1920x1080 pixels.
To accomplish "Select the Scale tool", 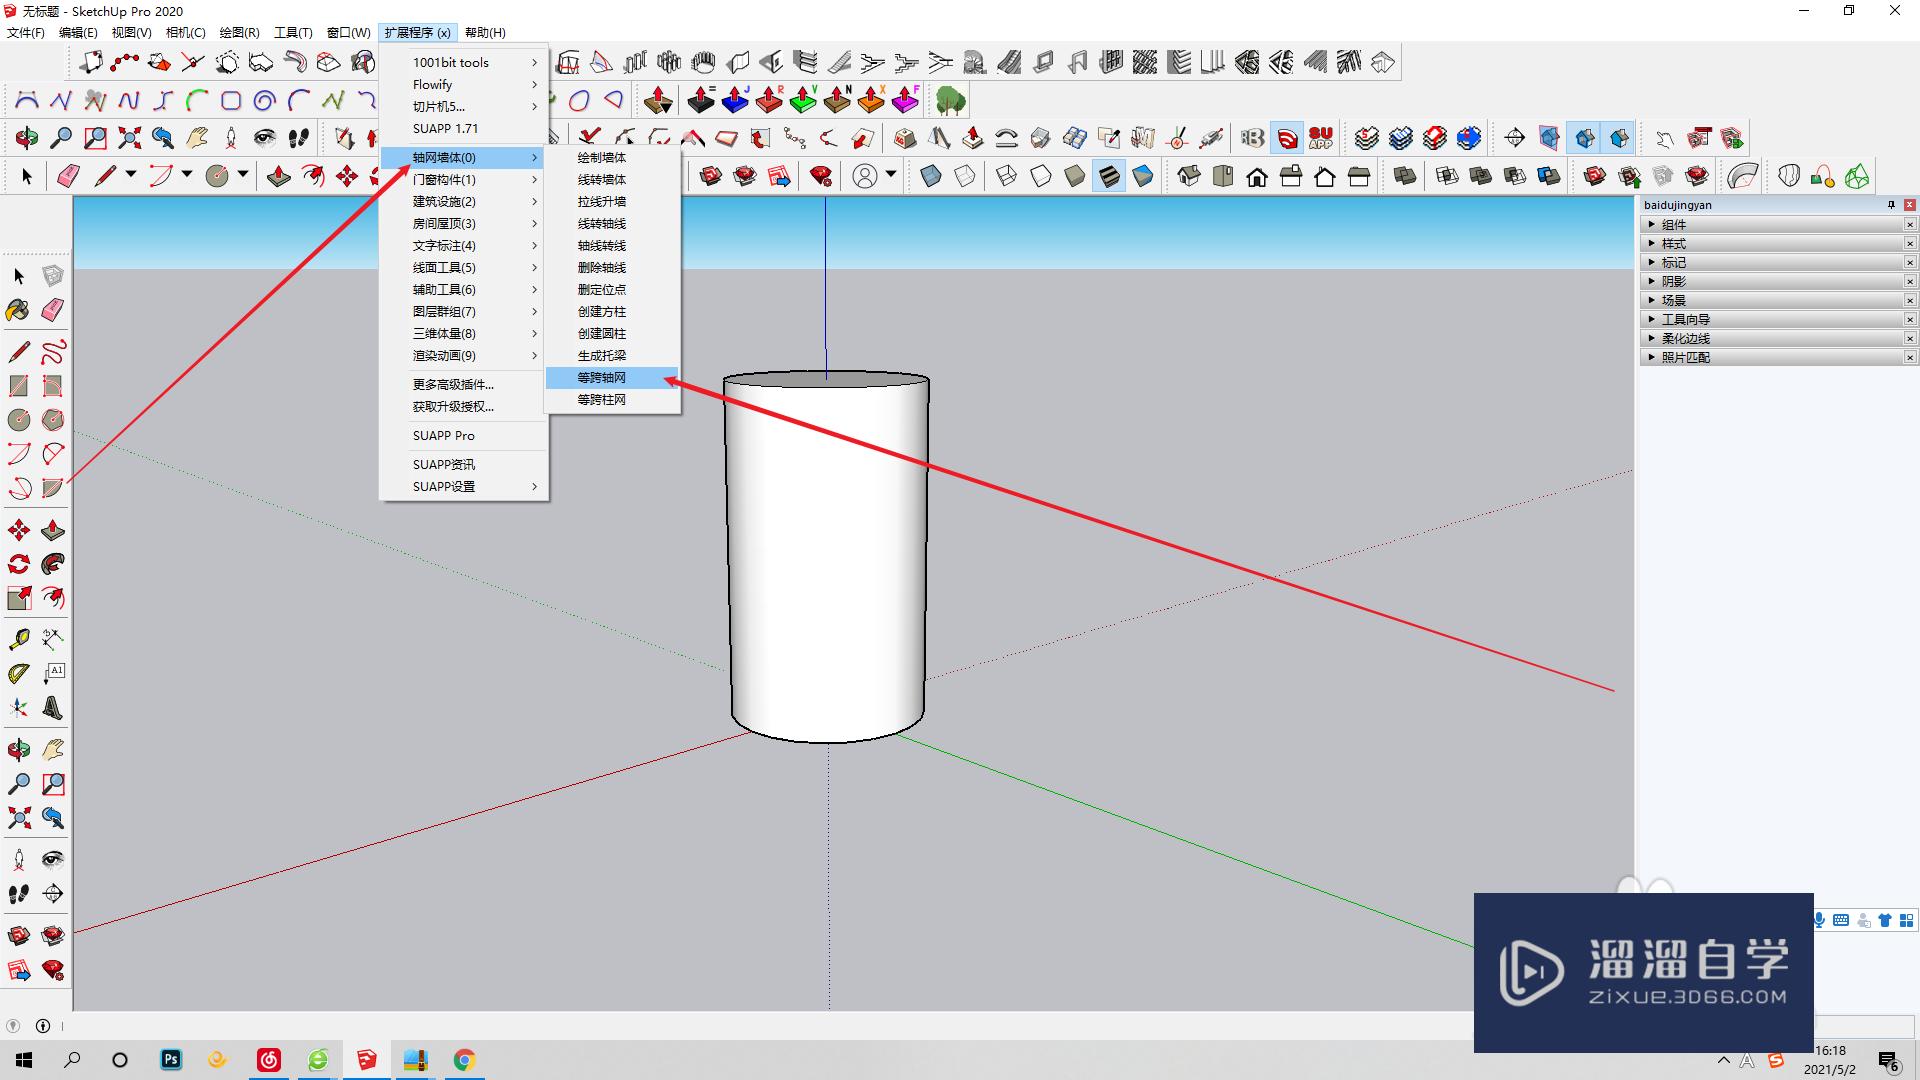I will tap(19, 598).
